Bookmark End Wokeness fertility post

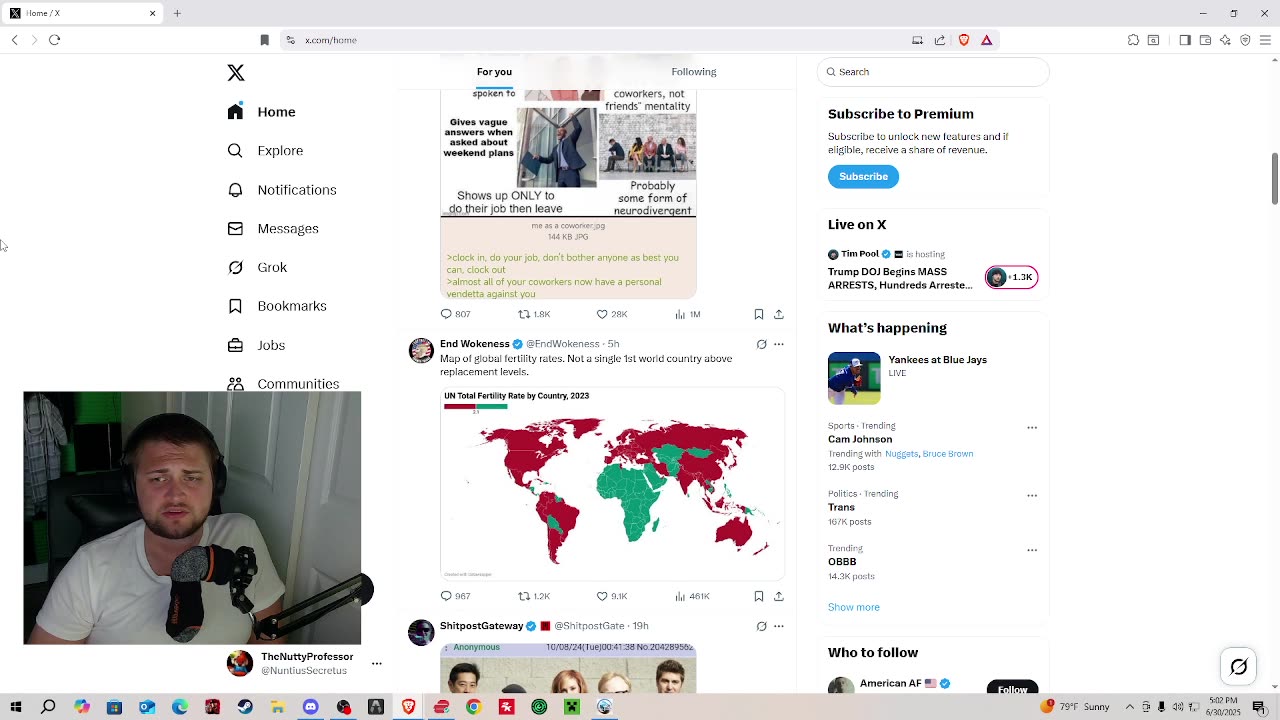point(759,596)
